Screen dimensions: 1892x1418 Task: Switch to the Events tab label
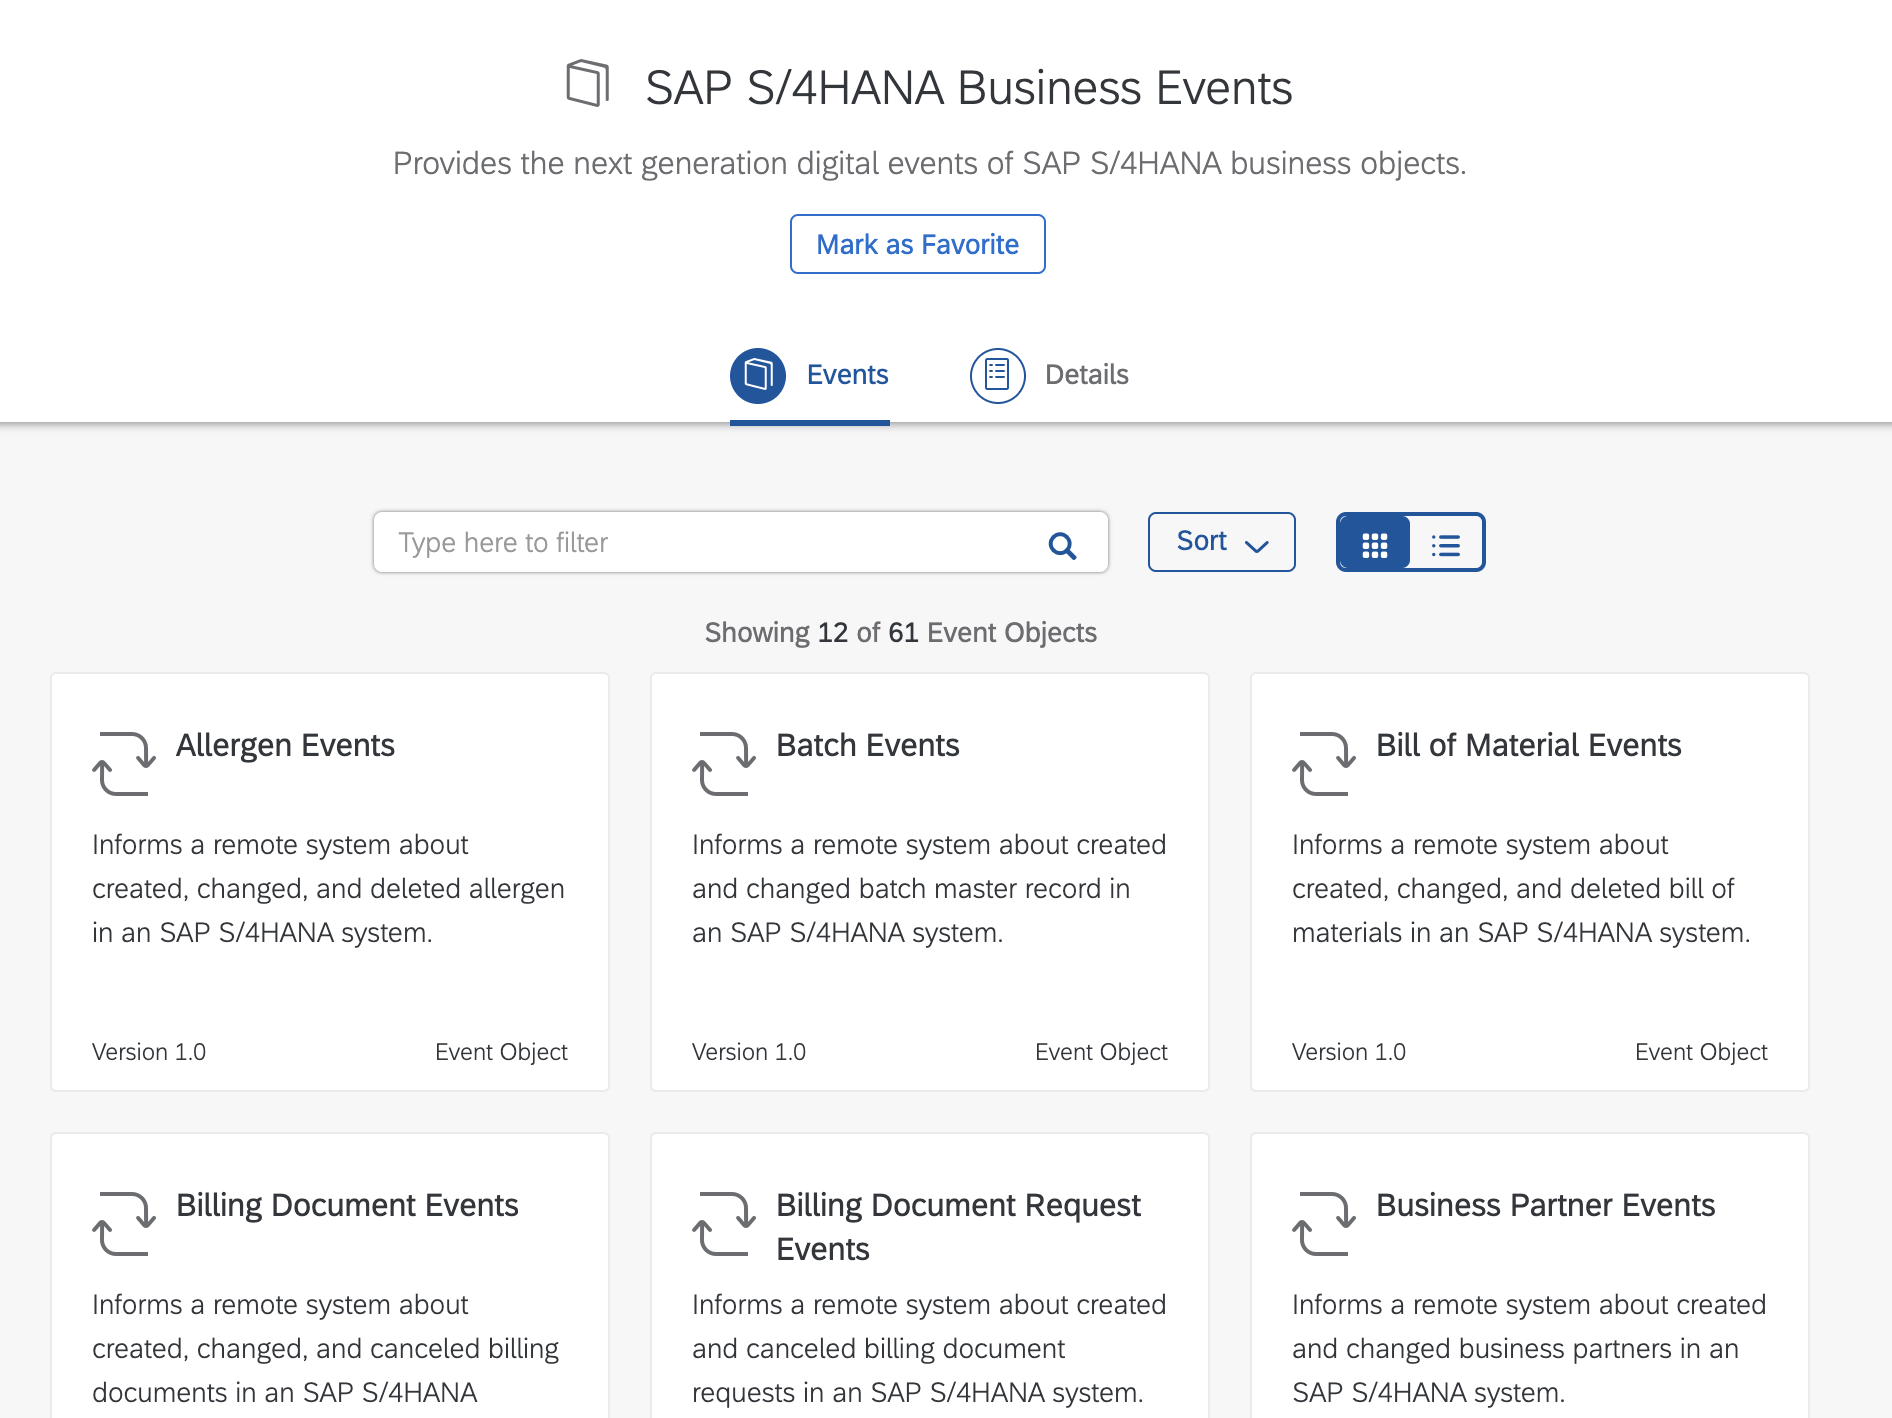(847, 375)
